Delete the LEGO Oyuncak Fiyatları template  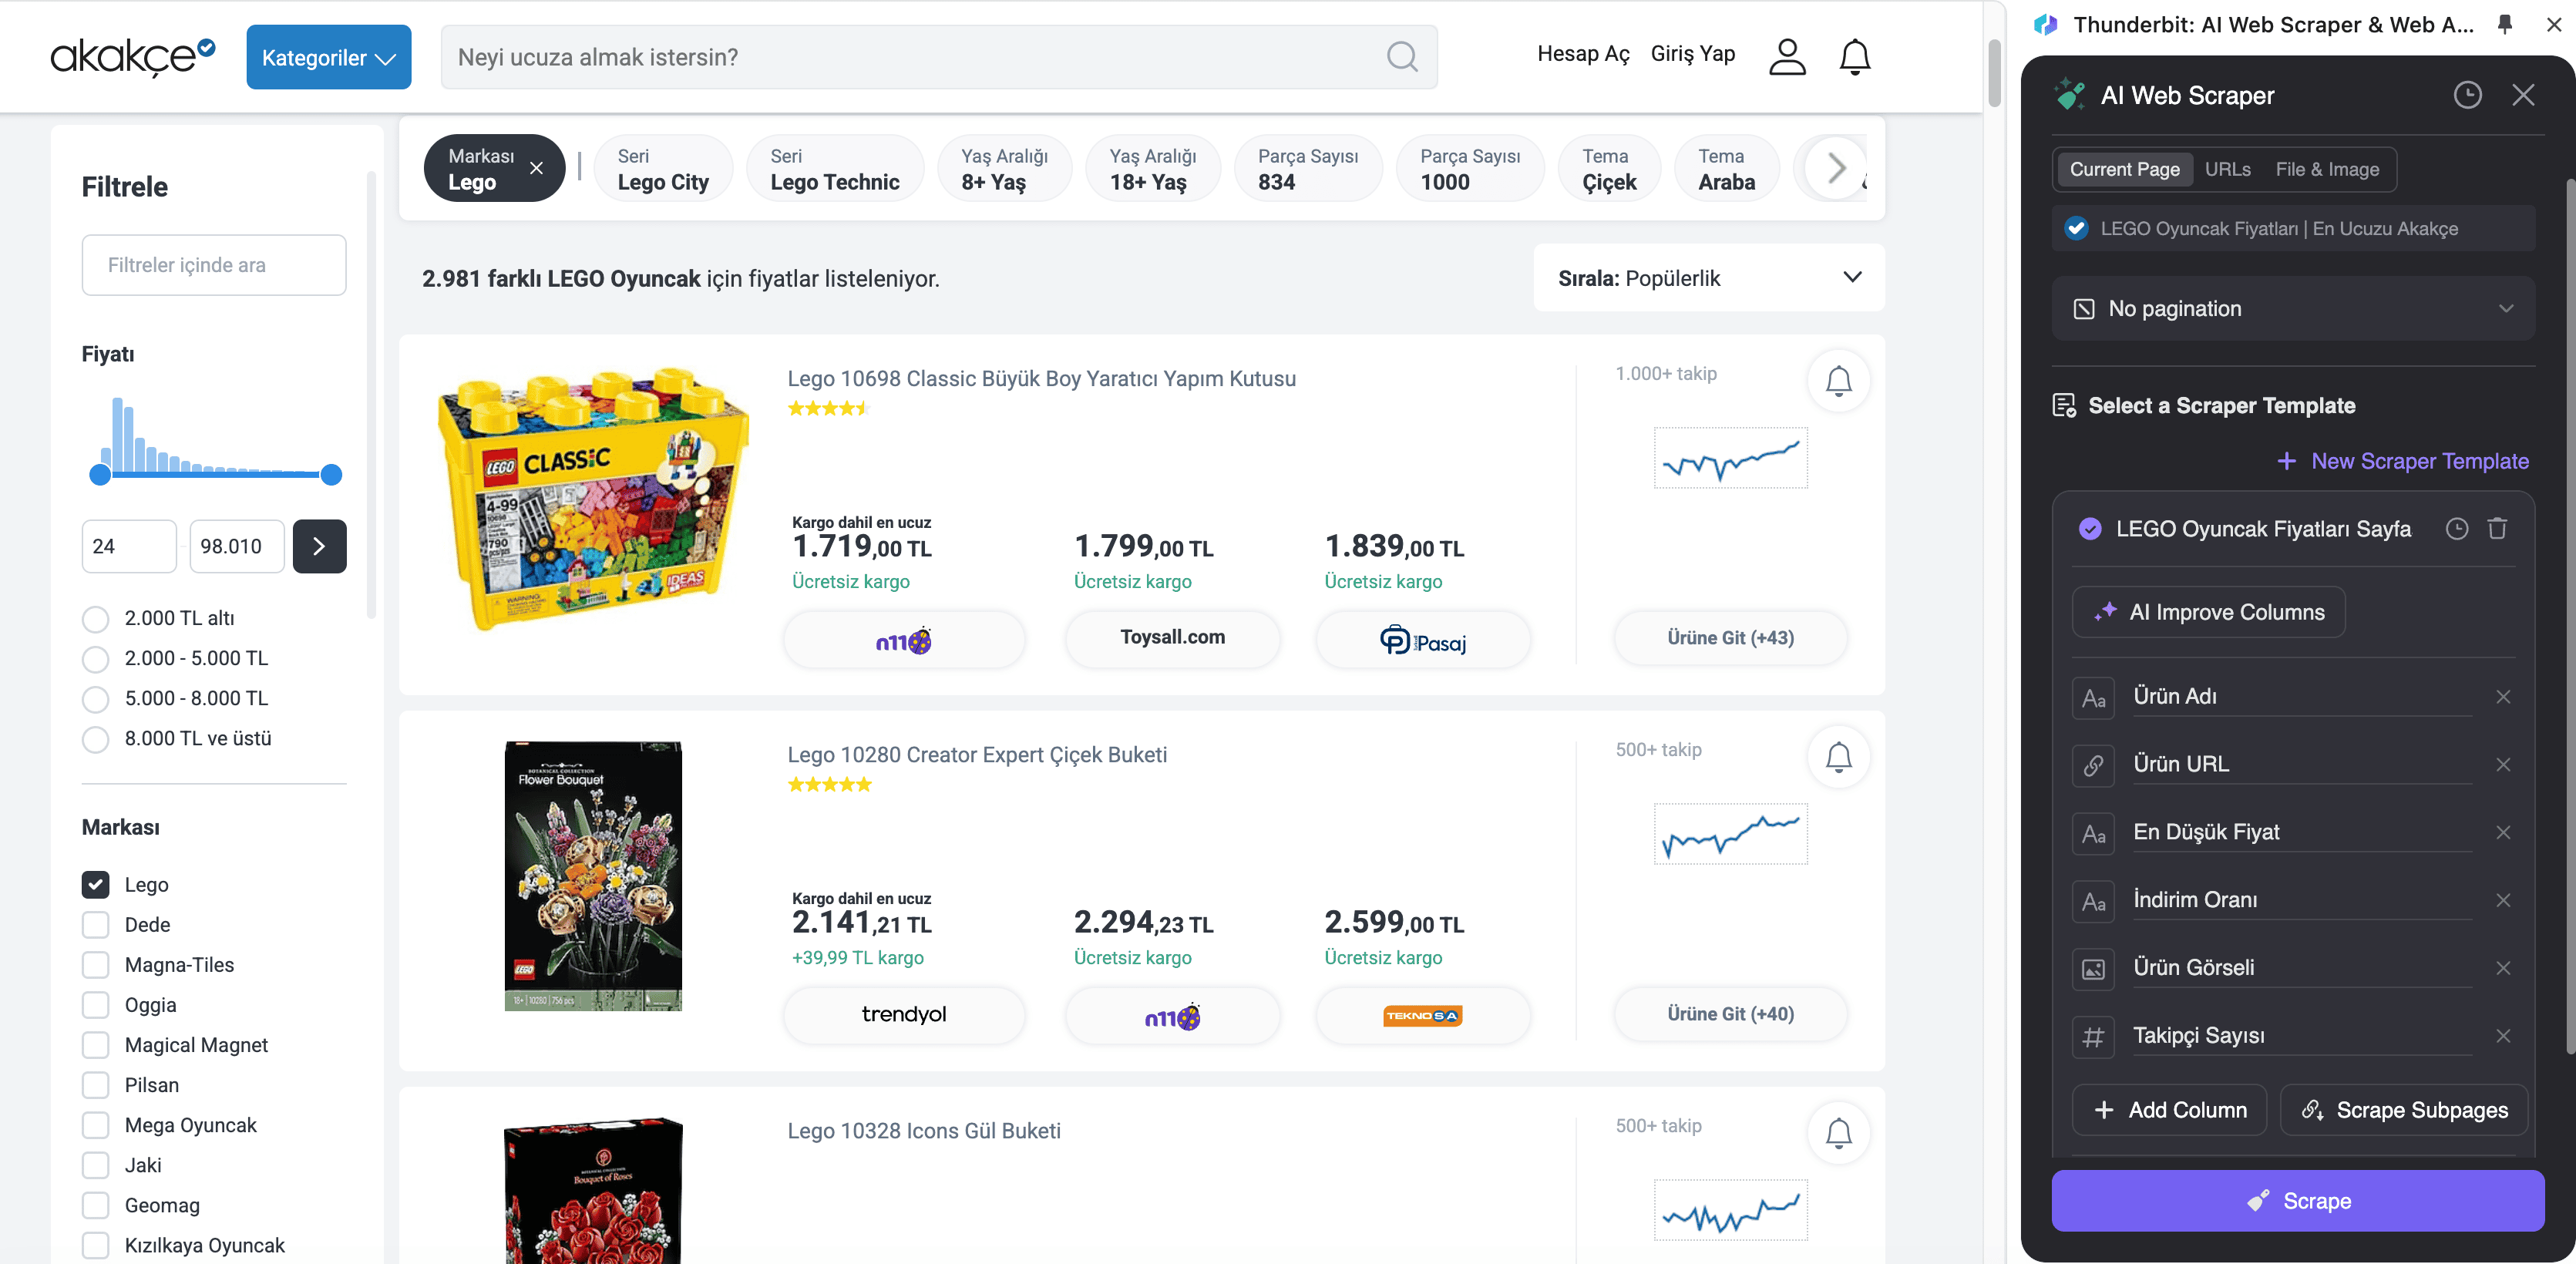(x=2497, y=529)
